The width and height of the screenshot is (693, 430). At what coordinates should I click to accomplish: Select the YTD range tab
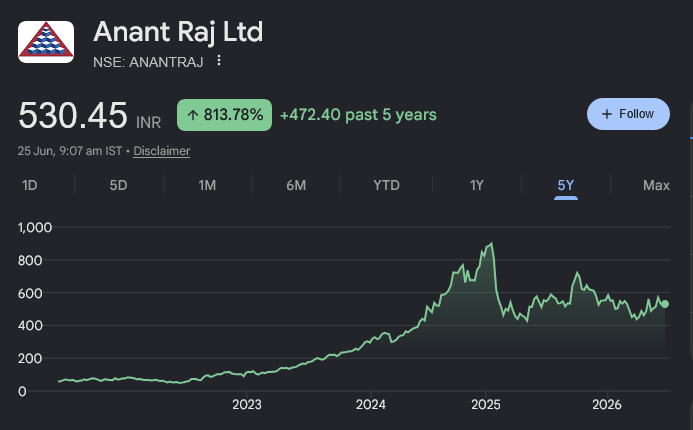pos(387,185)
